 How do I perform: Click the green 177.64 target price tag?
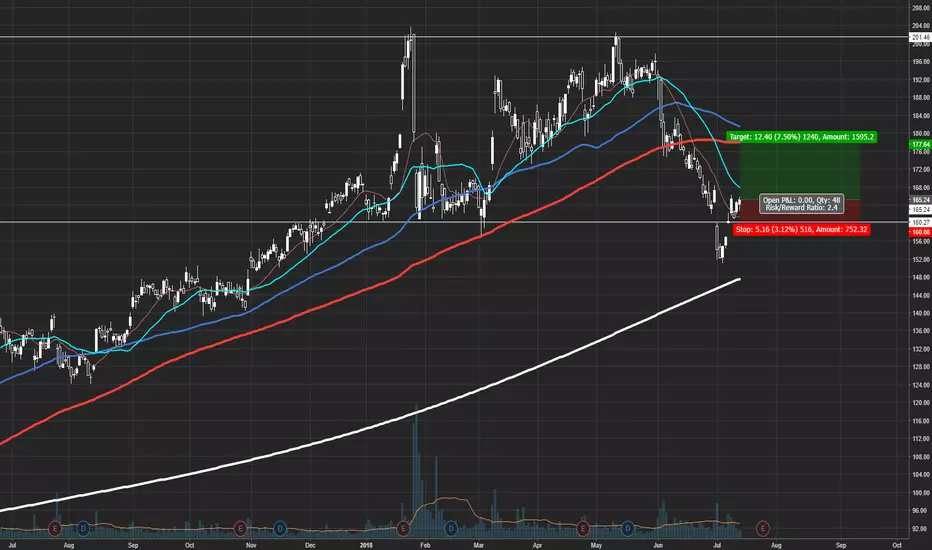point(921,144)
